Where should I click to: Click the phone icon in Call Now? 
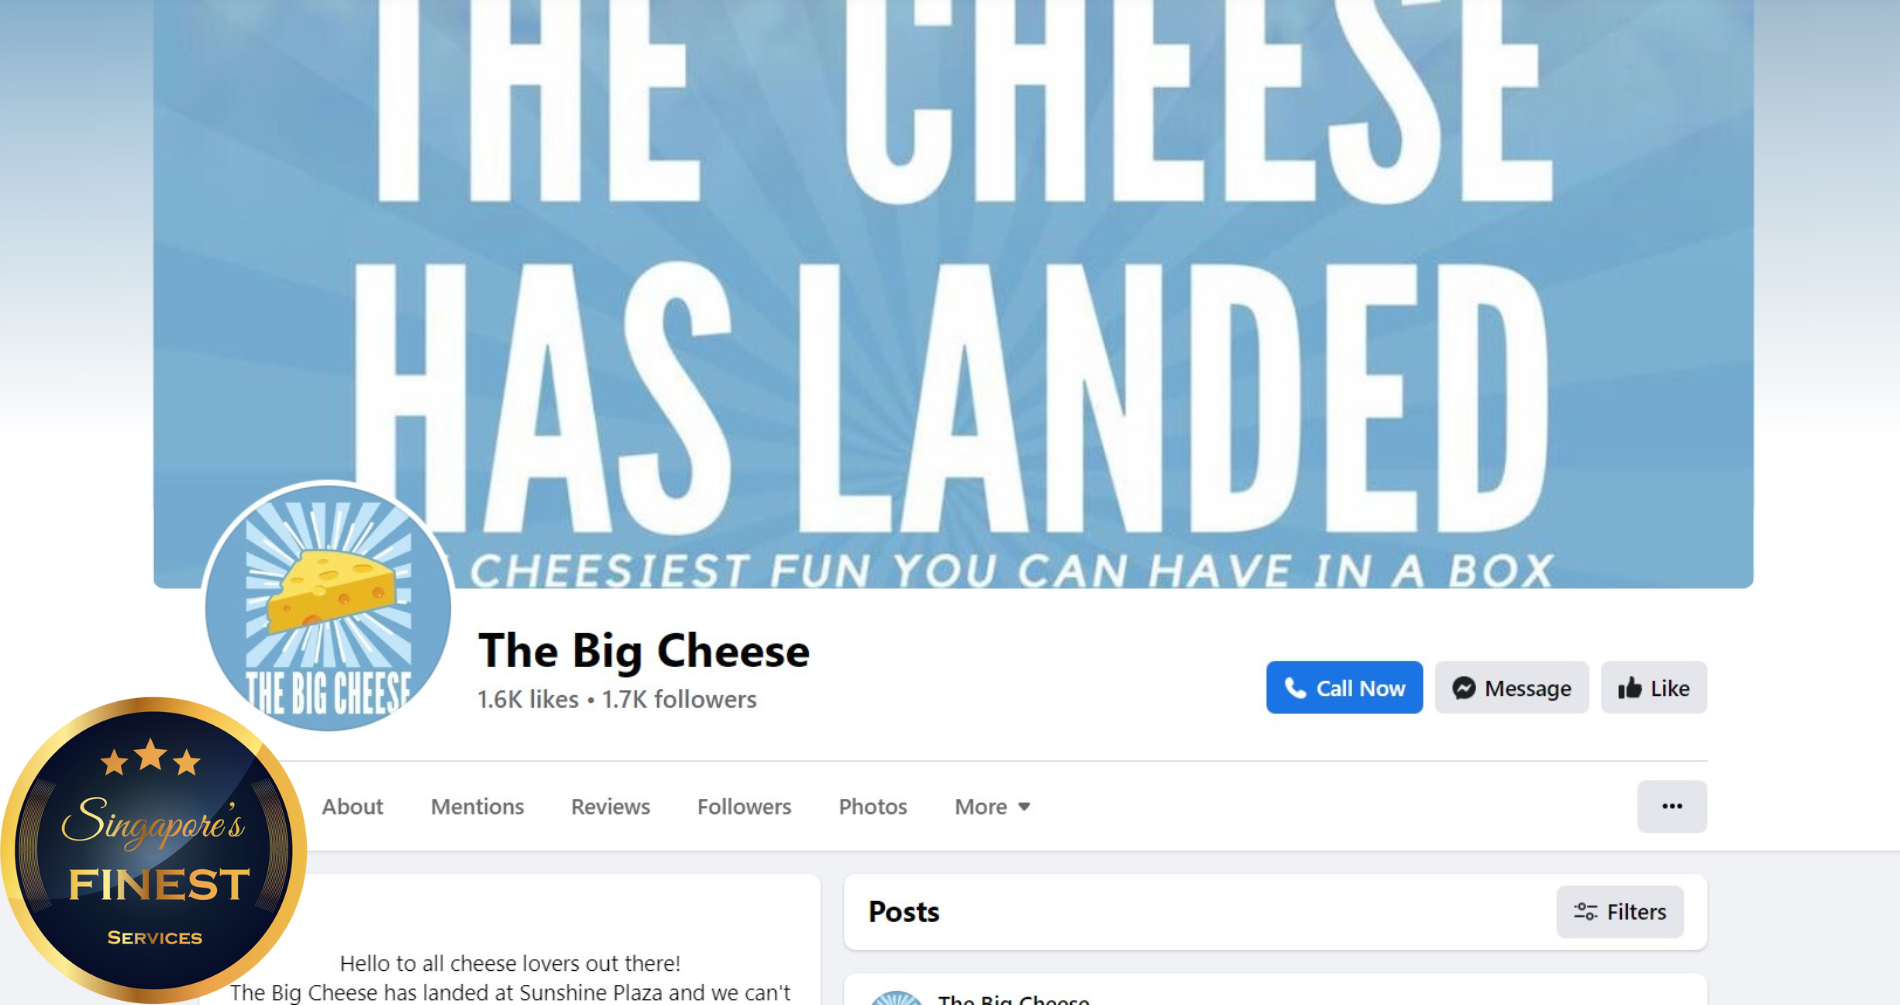pyautogui.click(x=1295, y=688)
